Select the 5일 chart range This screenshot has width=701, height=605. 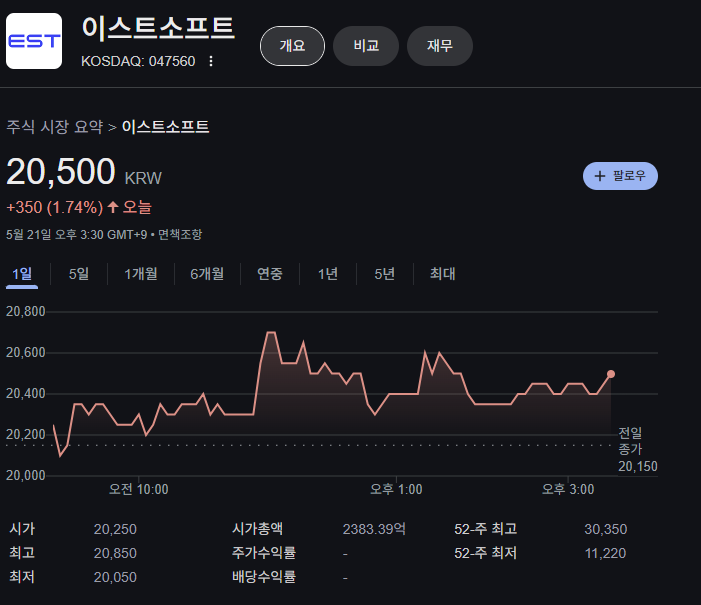[x=79, y=274]
